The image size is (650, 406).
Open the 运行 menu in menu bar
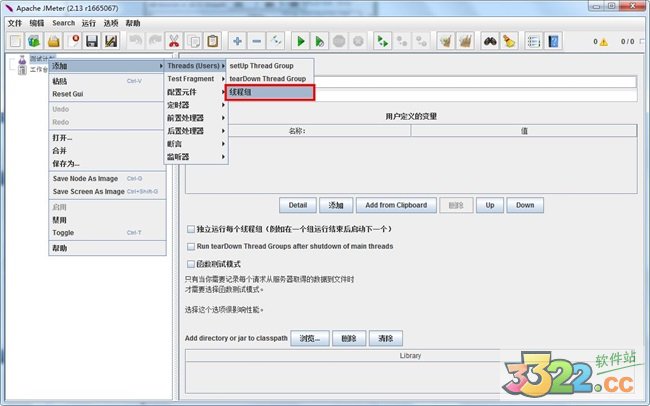[89, 23]
